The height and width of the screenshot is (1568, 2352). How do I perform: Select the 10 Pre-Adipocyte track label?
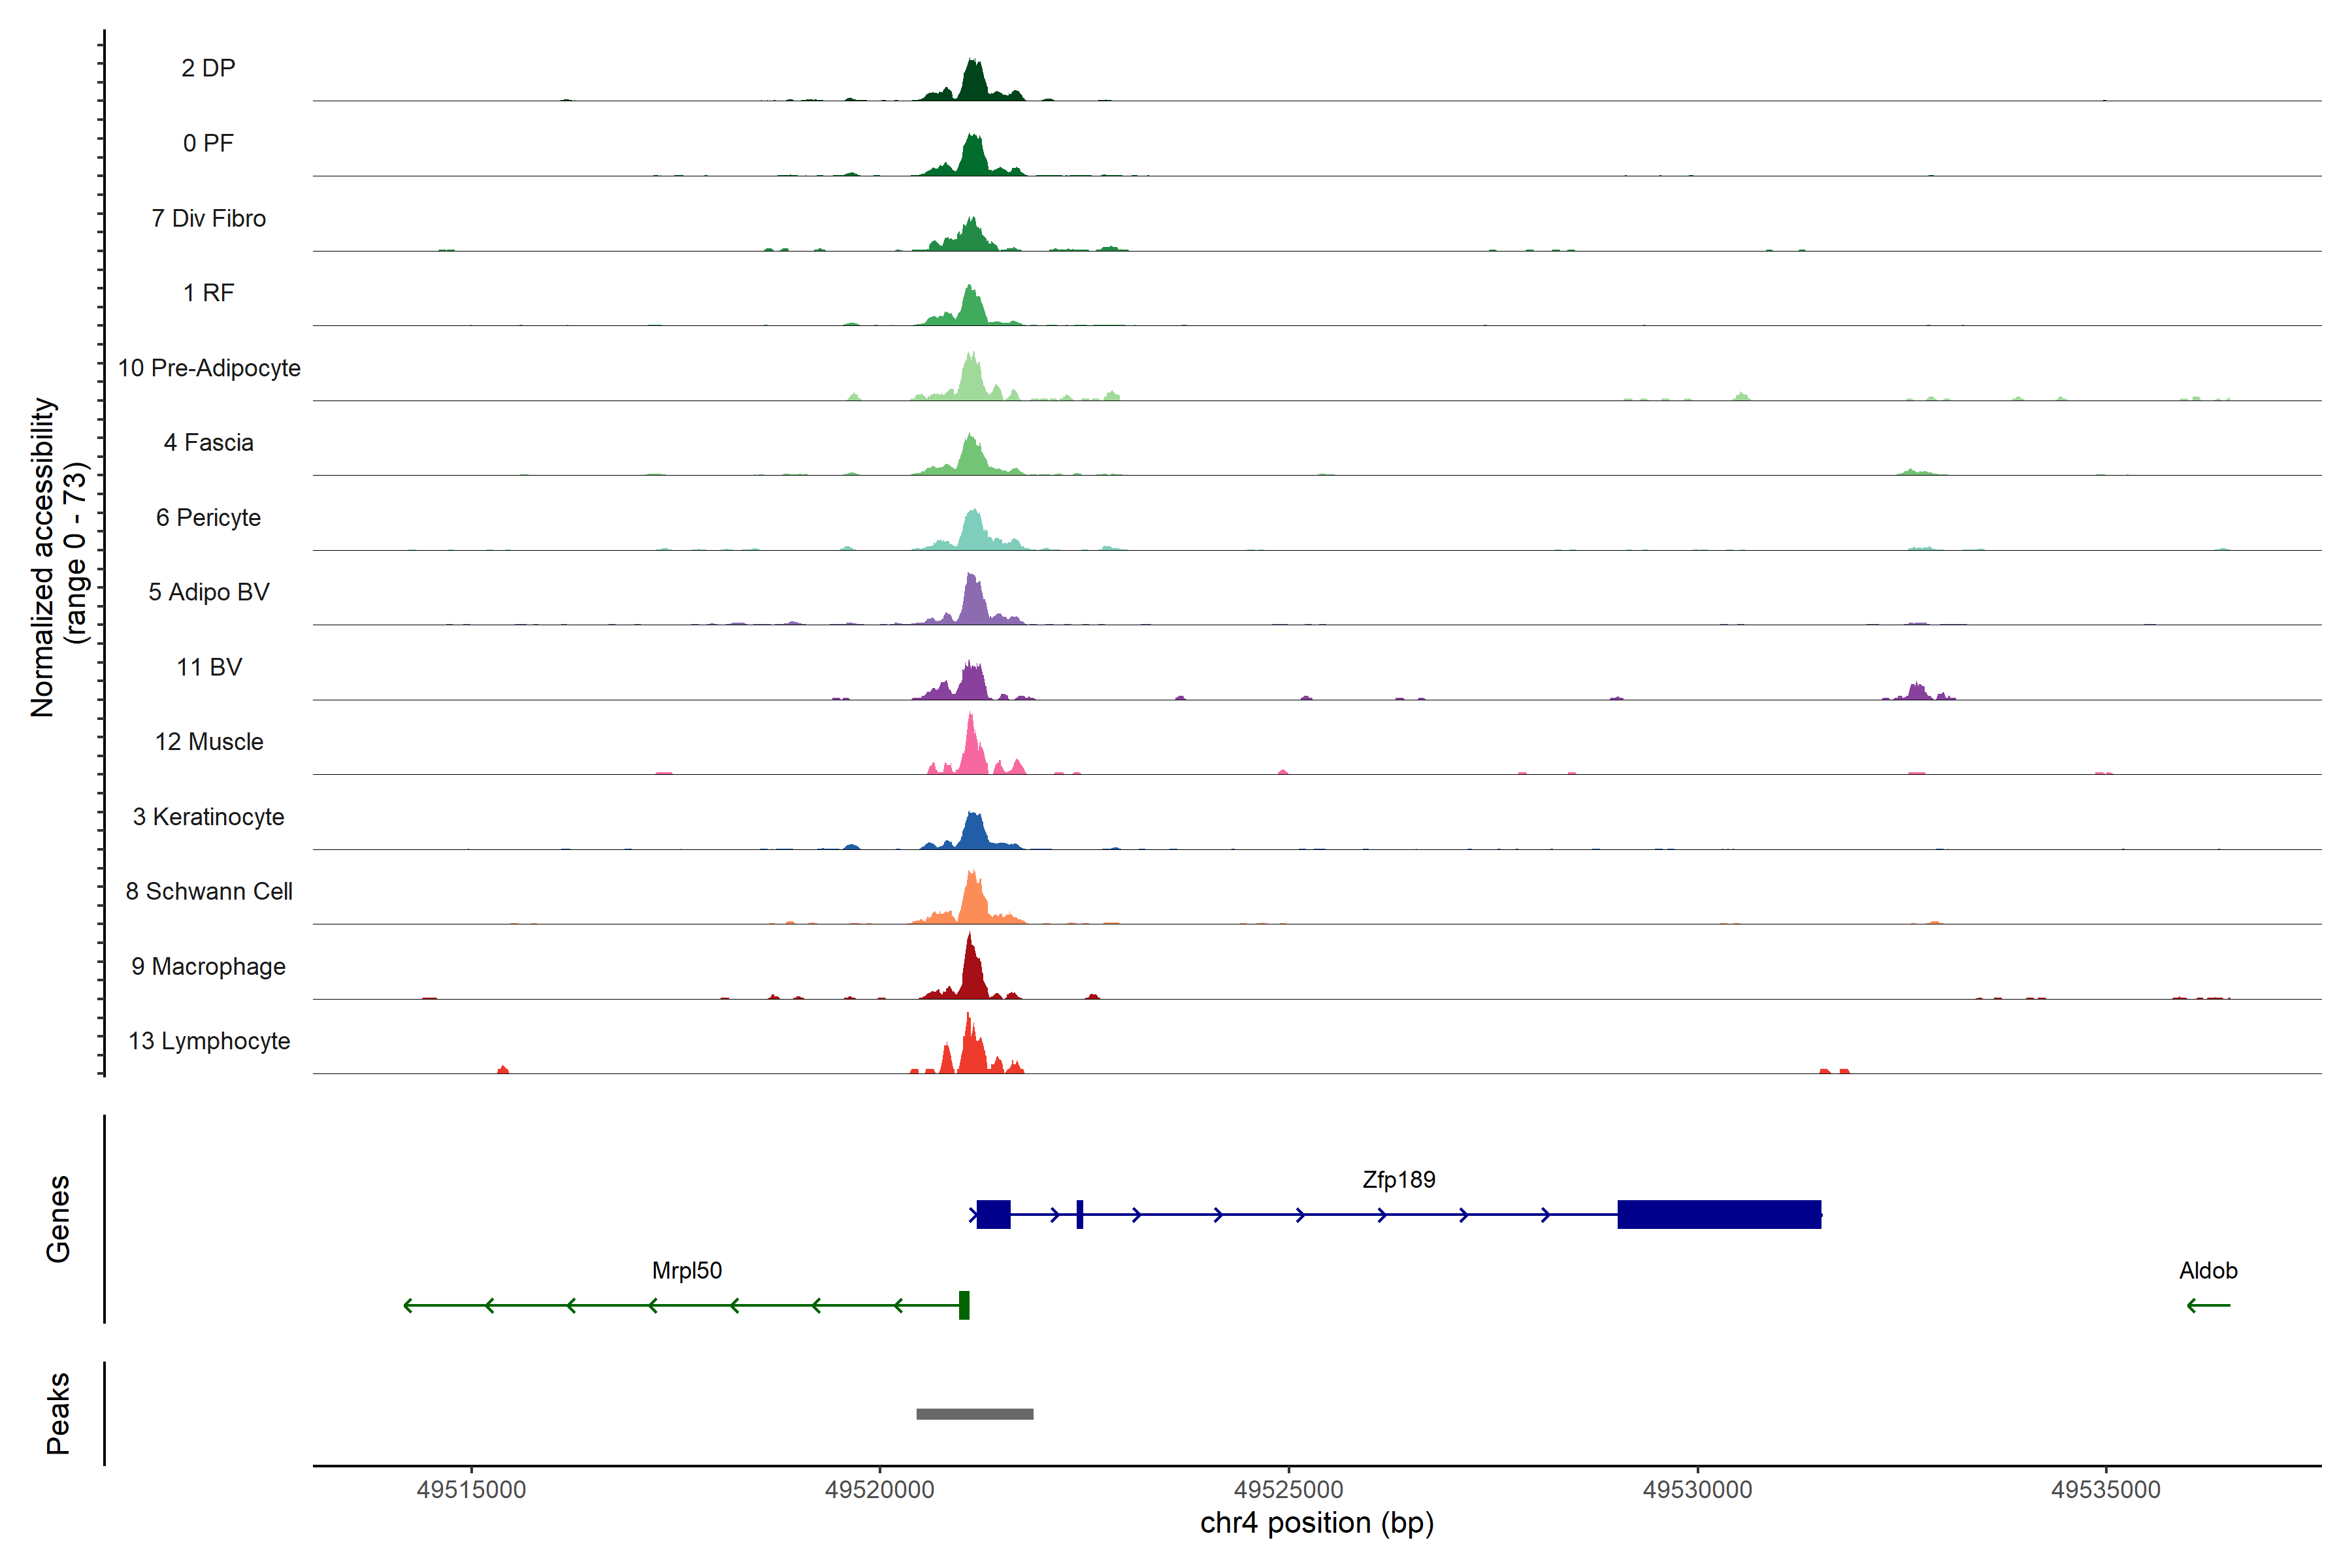click(209, 367)
